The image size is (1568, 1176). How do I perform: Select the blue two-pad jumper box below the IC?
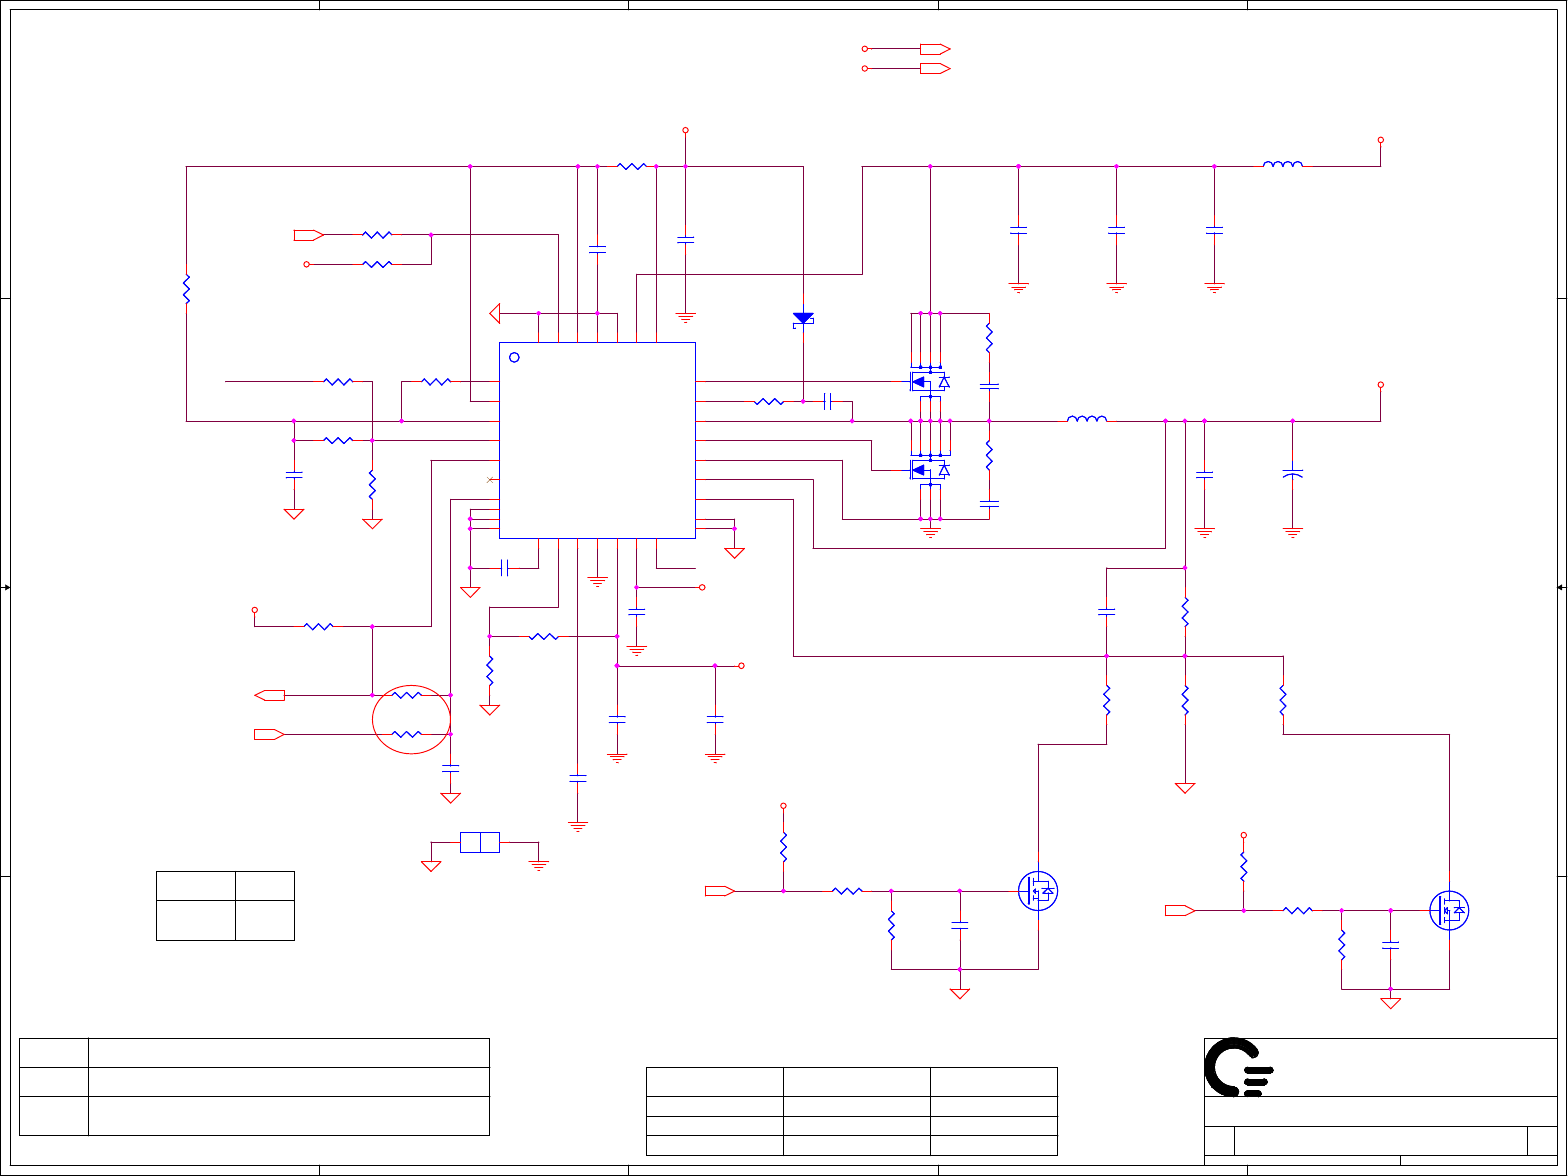(480, 842)
